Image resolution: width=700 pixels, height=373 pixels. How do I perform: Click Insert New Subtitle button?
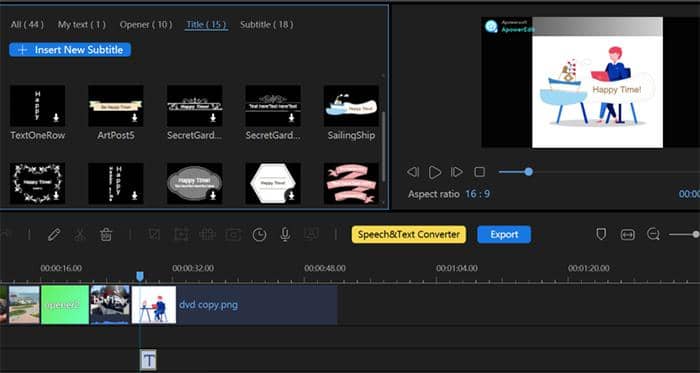pyautogui.click(x=70, y=50)
